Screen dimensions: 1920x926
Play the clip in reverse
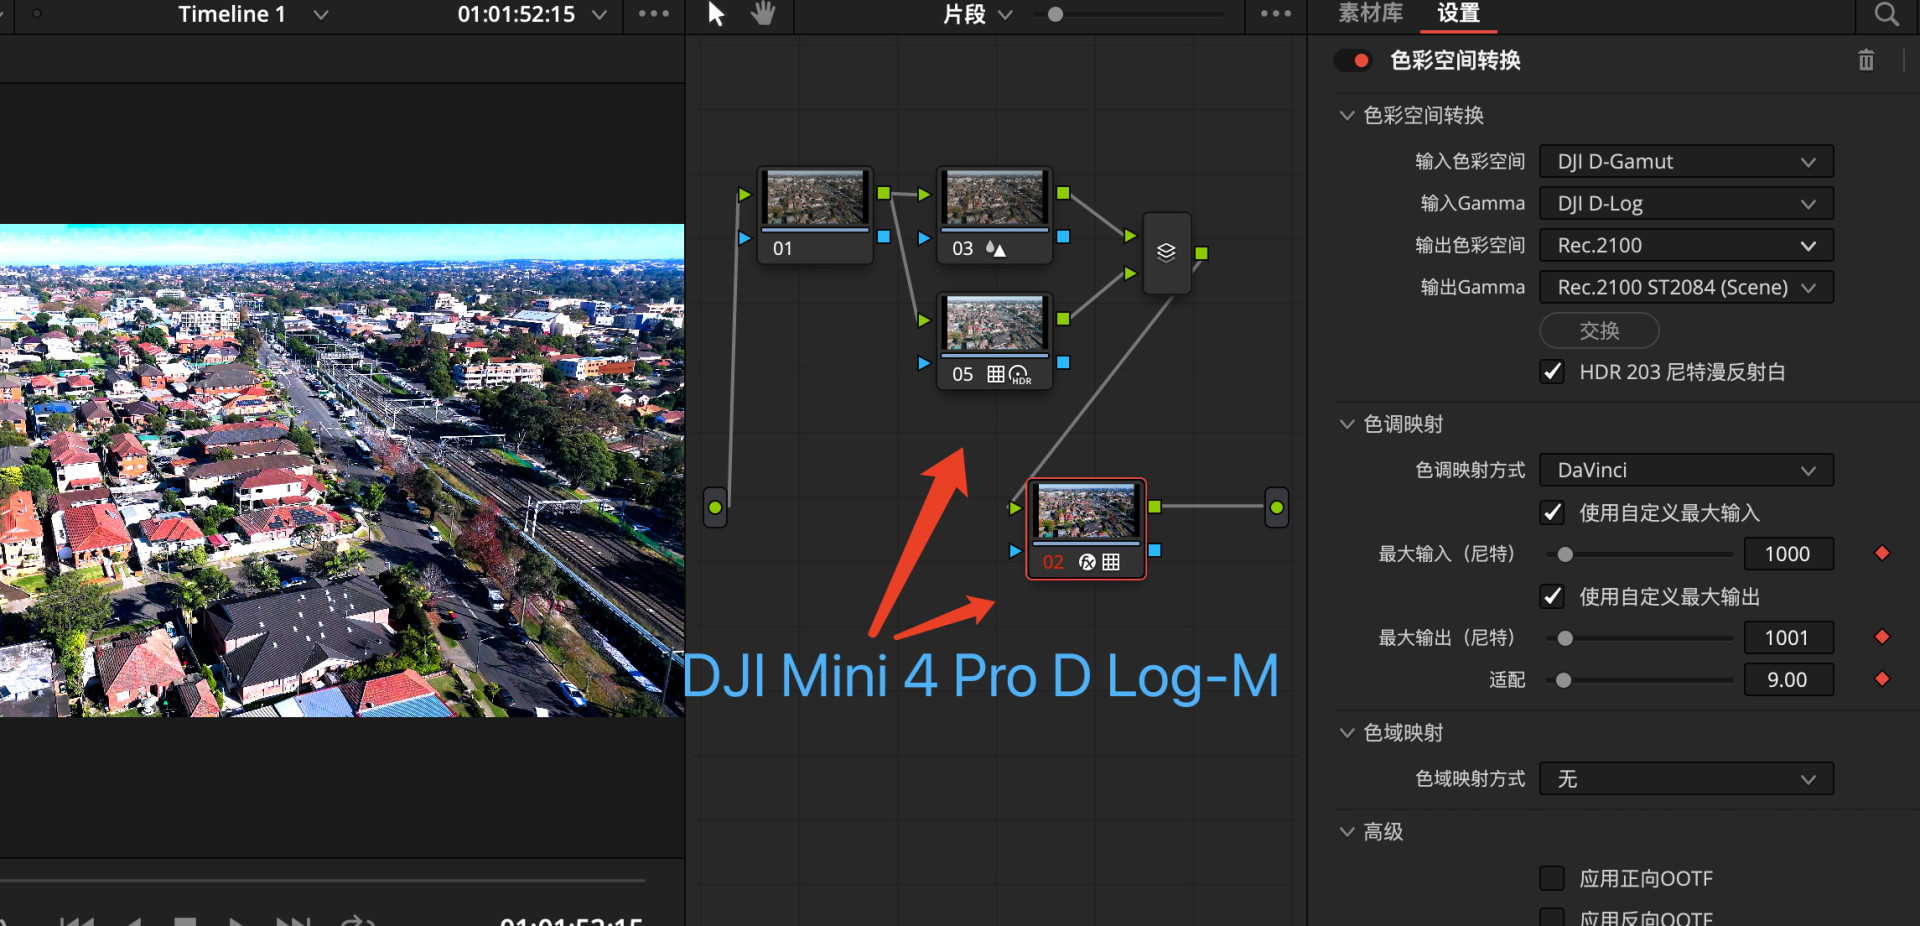coord(135,921)
